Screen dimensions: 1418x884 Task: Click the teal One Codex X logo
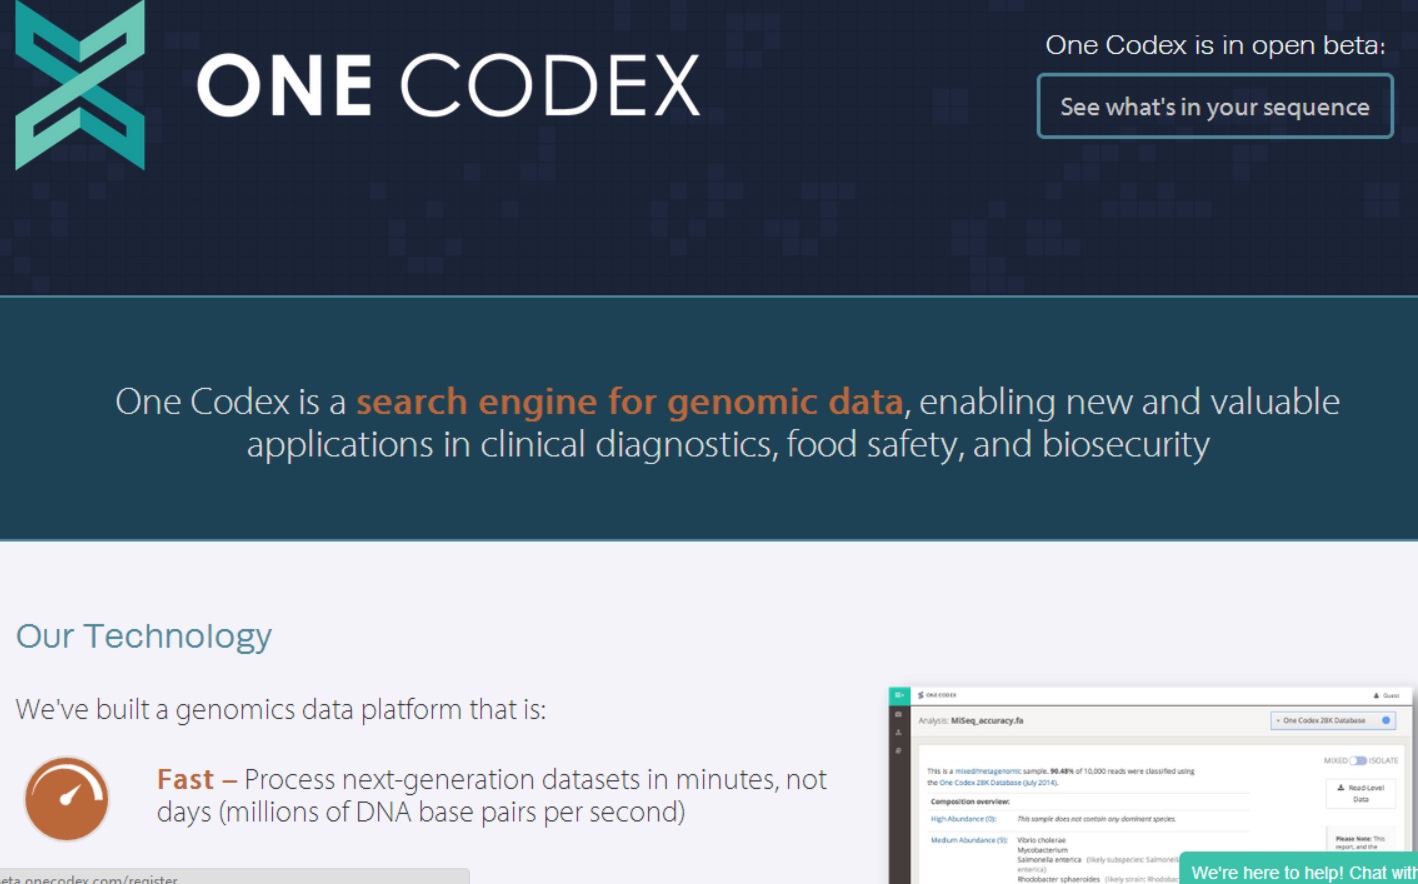pyautogui.click(x=80, y=85)
